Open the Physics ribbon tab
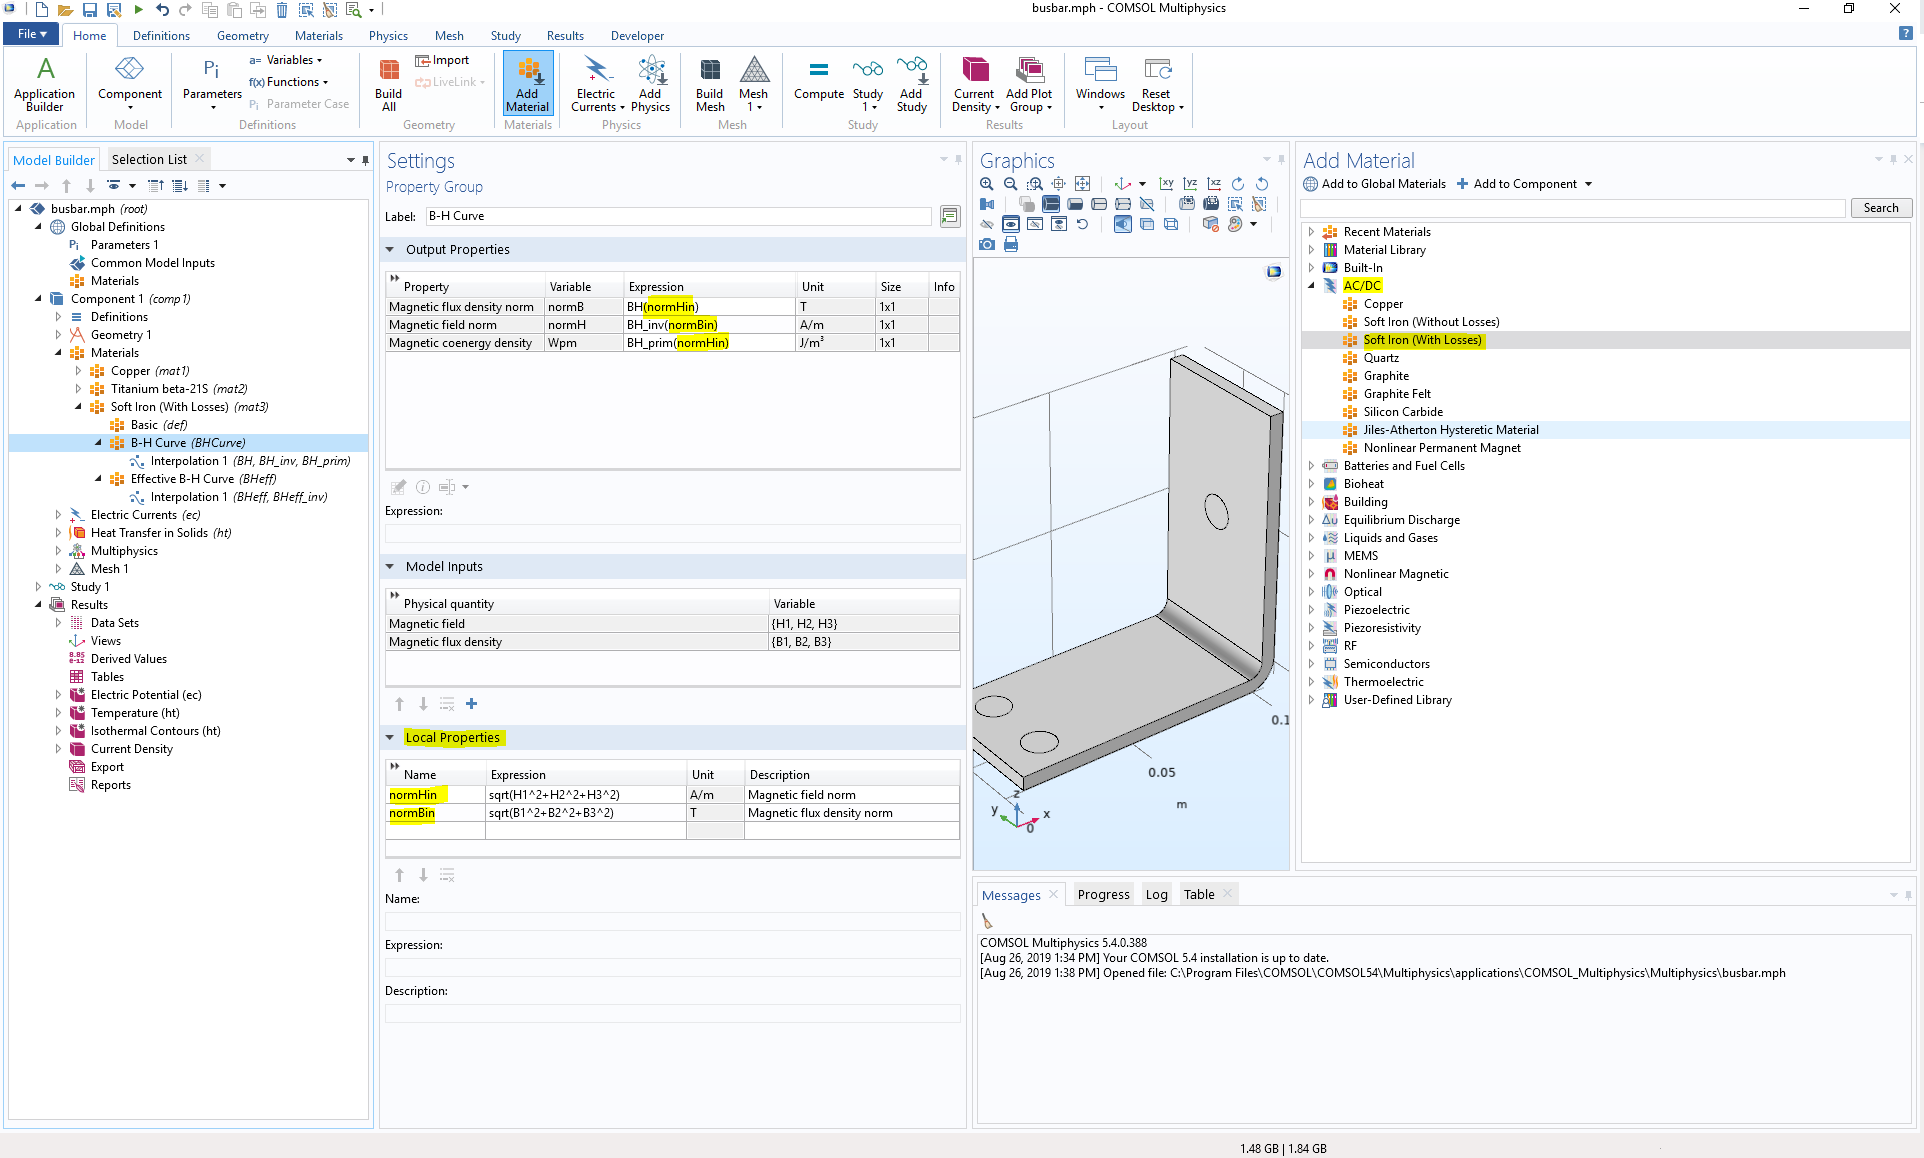The height and width of the screenshot is (1158, 1924). pyautogui.click(x=388, y=36)
